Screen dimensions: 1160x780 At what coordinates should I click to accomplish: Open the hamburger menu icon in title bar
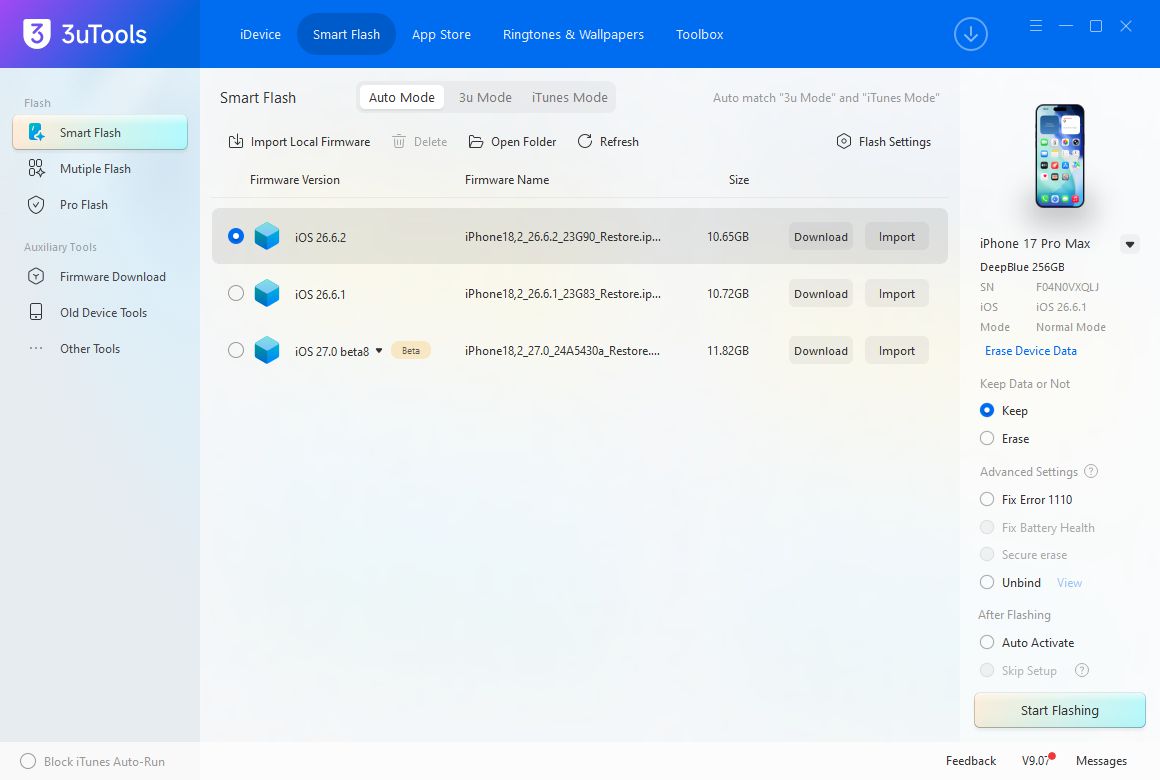1036,26
